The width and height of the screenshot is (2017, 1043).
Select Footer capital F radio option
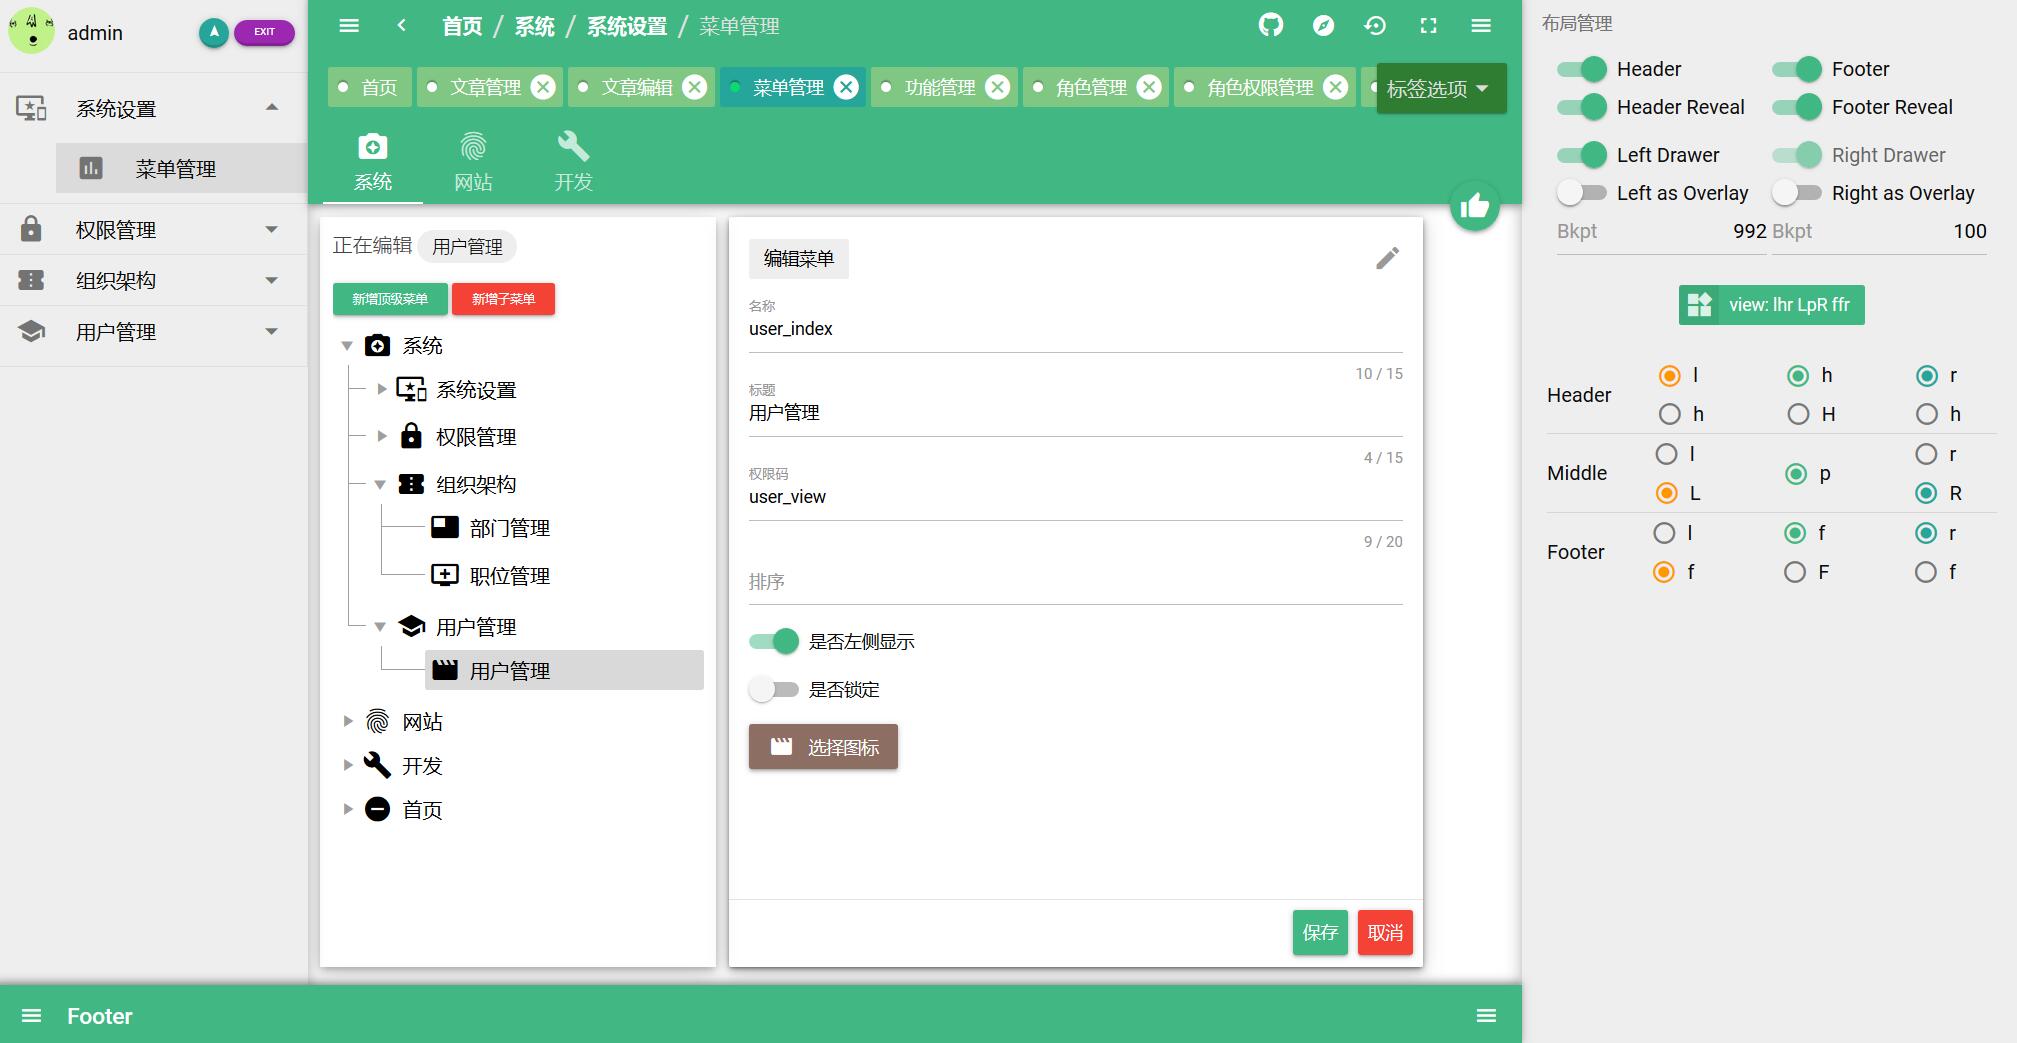pos(1796,572)
